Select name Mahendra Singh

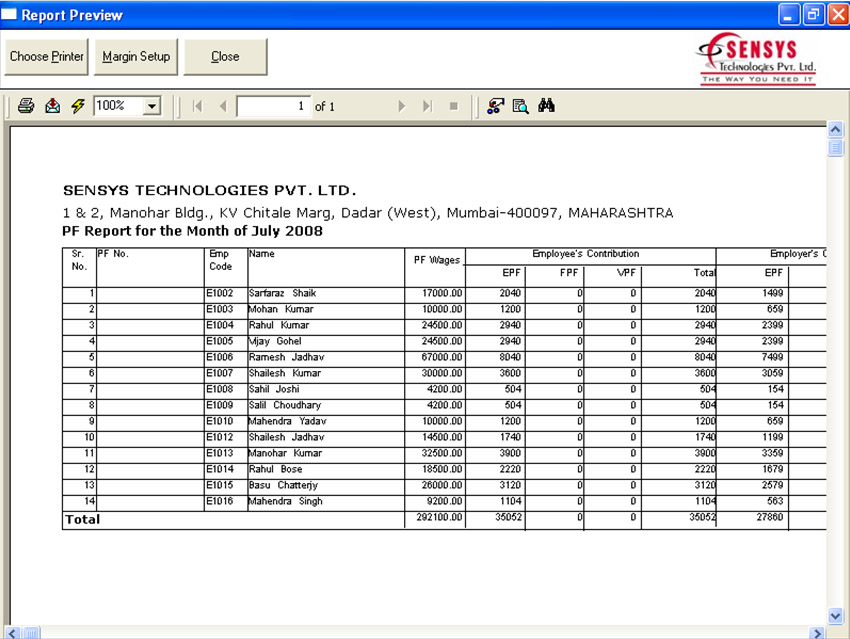click(285, 501)
